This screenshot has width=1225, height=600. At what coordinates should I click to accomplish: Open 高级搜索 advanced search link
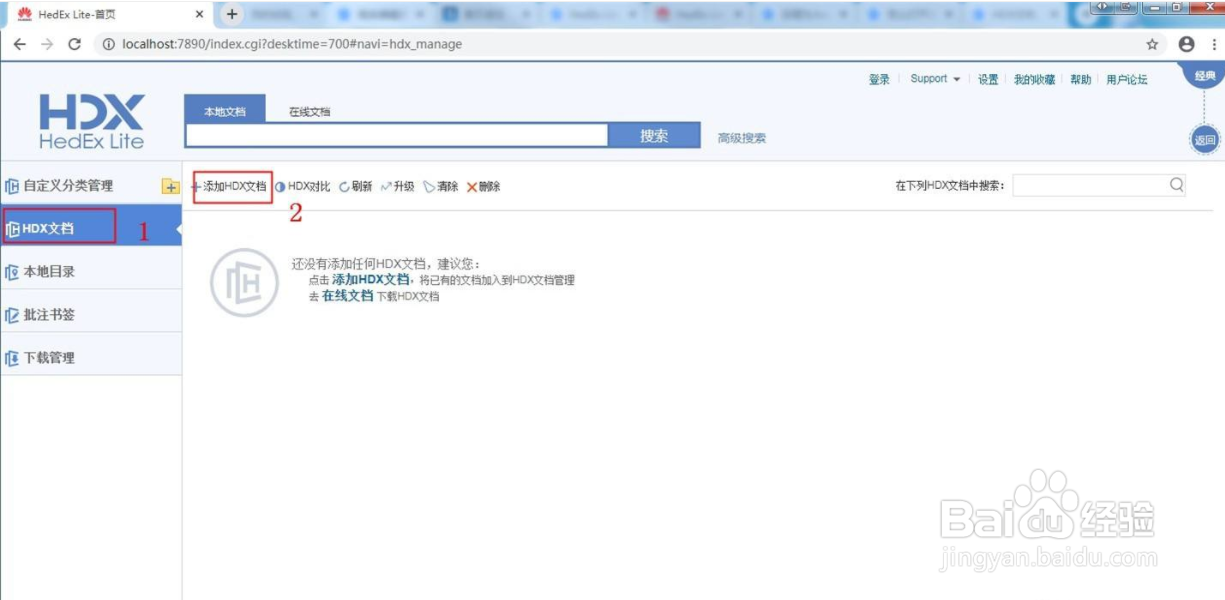(x=742, y=139)
